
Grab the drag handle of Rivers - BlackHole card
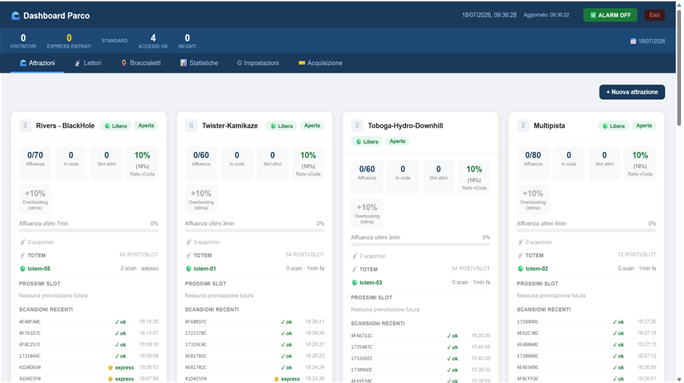(x=25, y=126)
